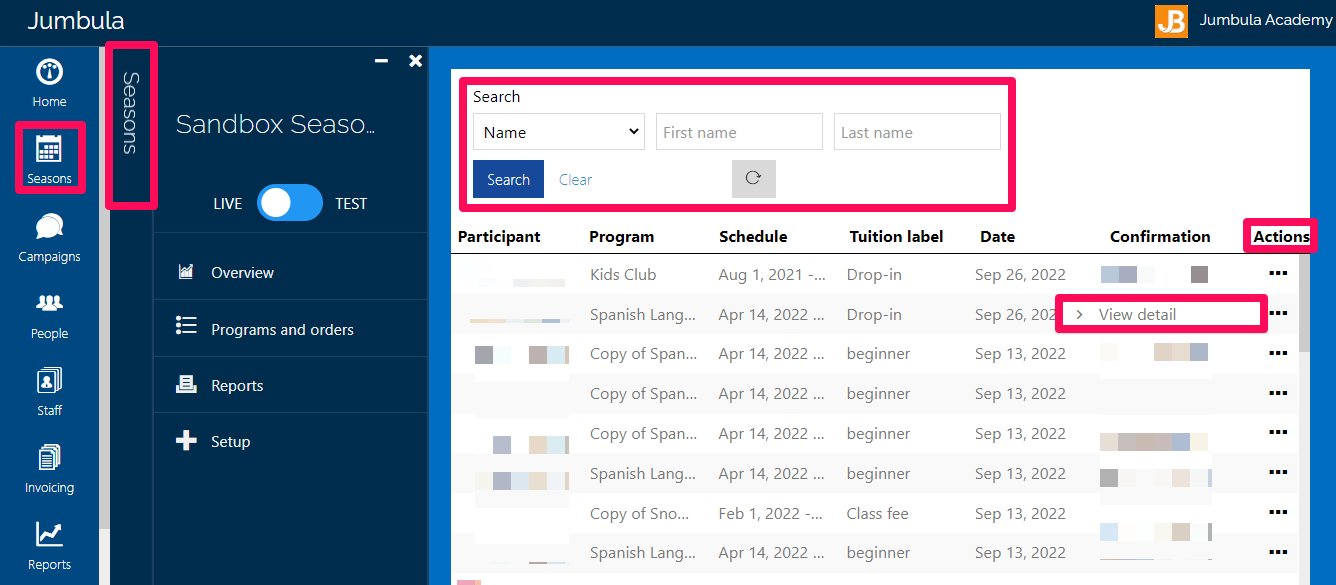Screen dimensions: 1336x585
Task: Click the Class fee tuition cell
Action: 878,513
